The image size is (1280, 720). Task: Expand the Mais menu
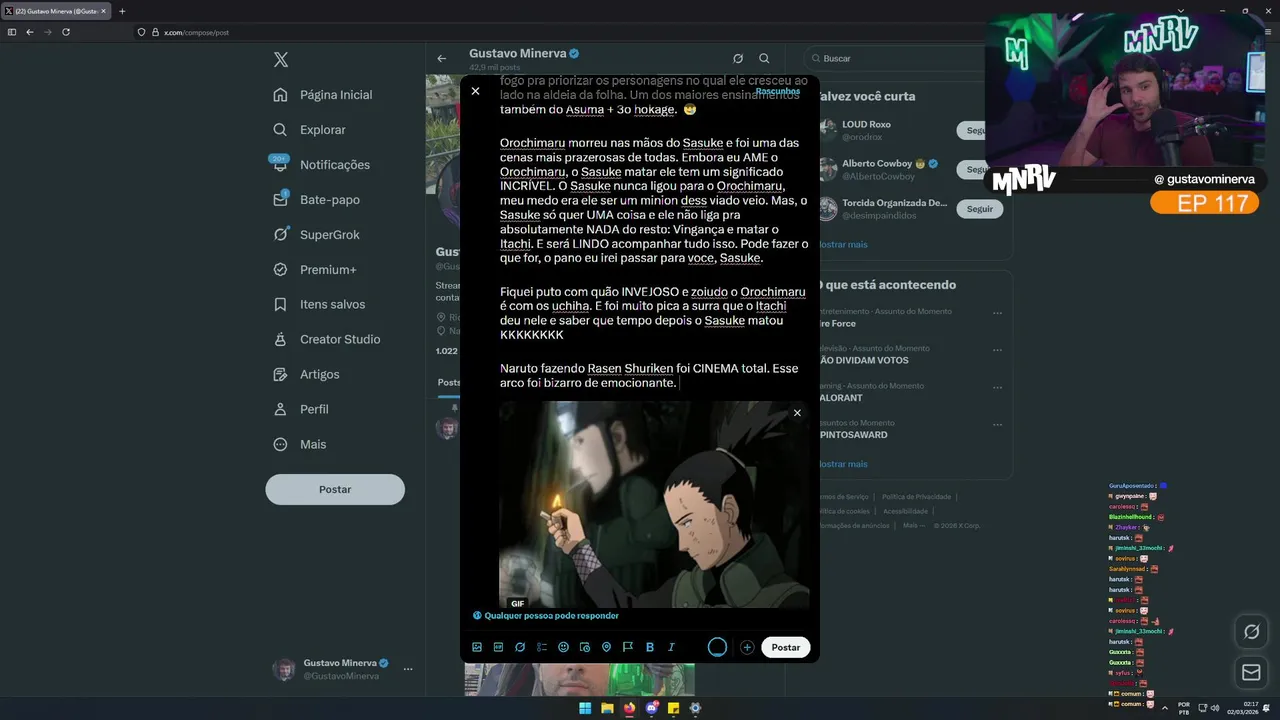298,445
